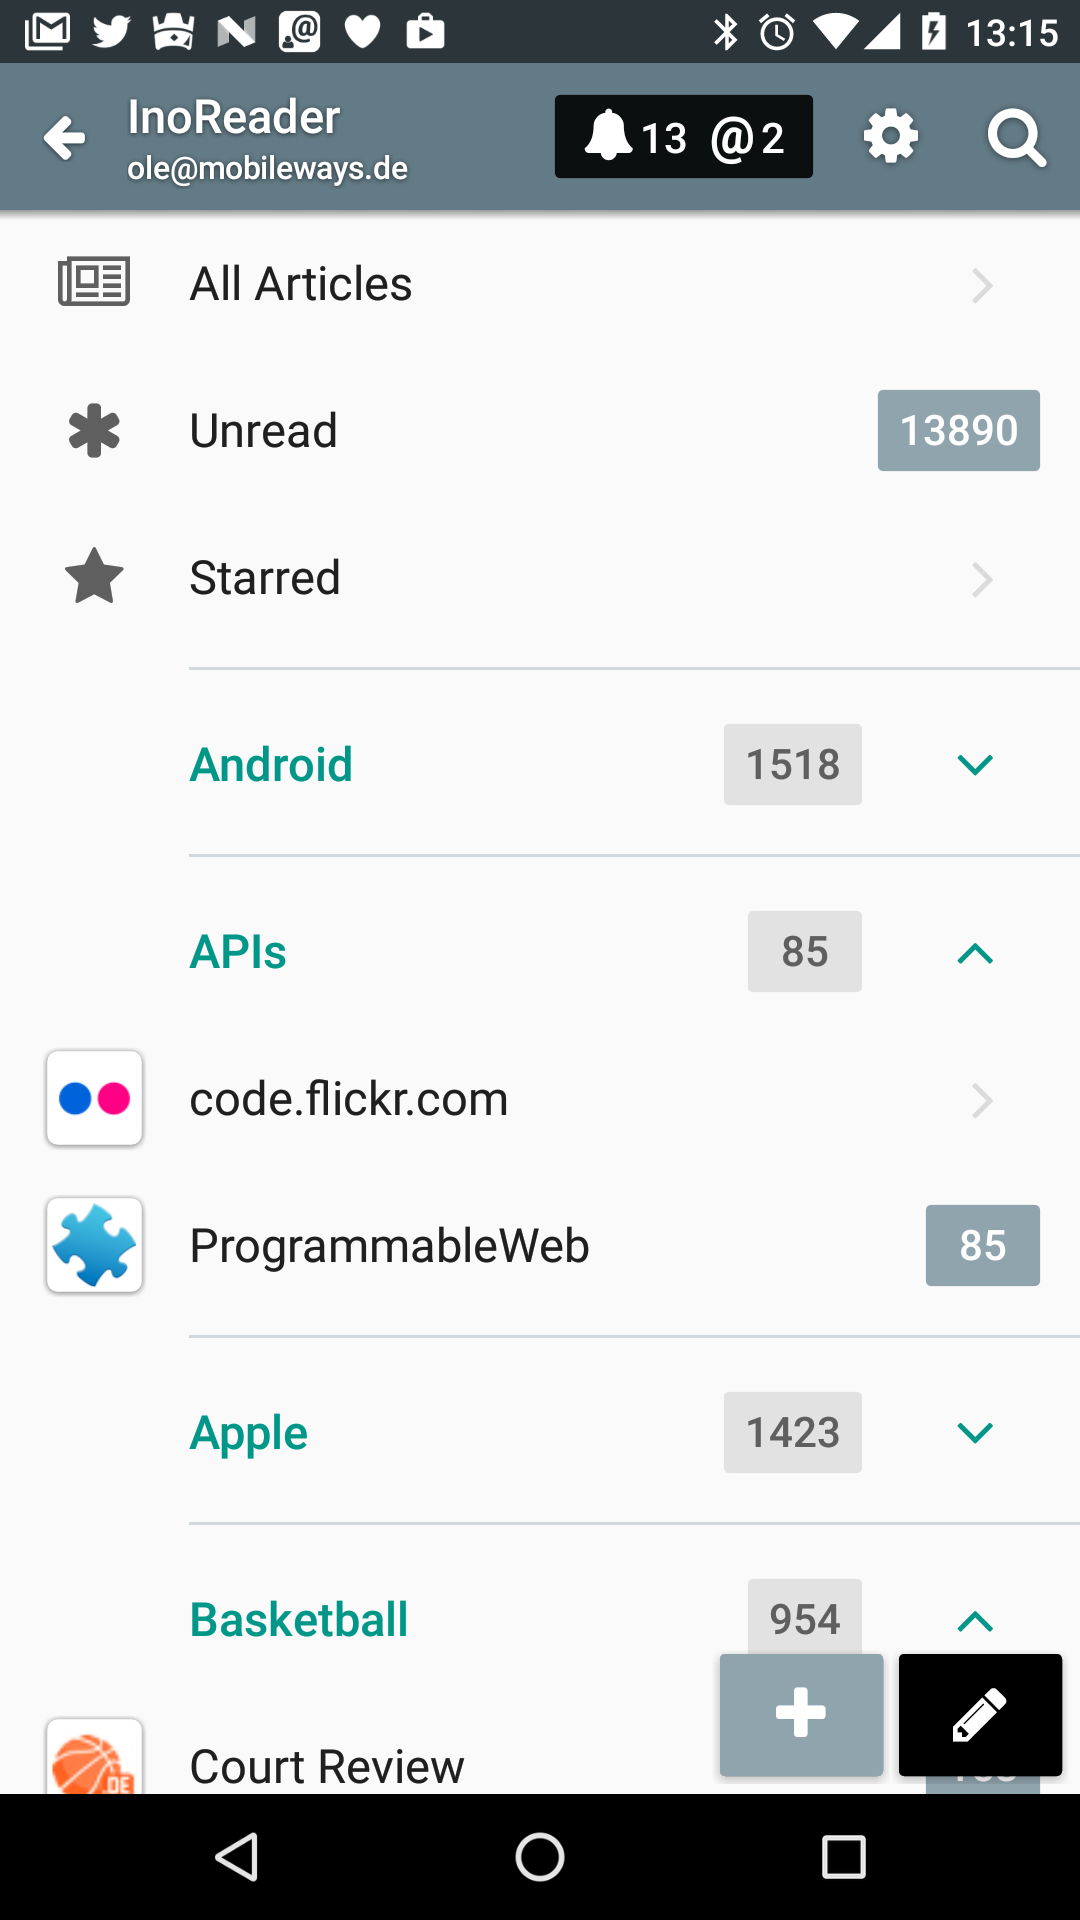Viewport: 1080px width, 1920px height.
Task: Collapse the Basketball folder chevron
Action: [975, 1621]
